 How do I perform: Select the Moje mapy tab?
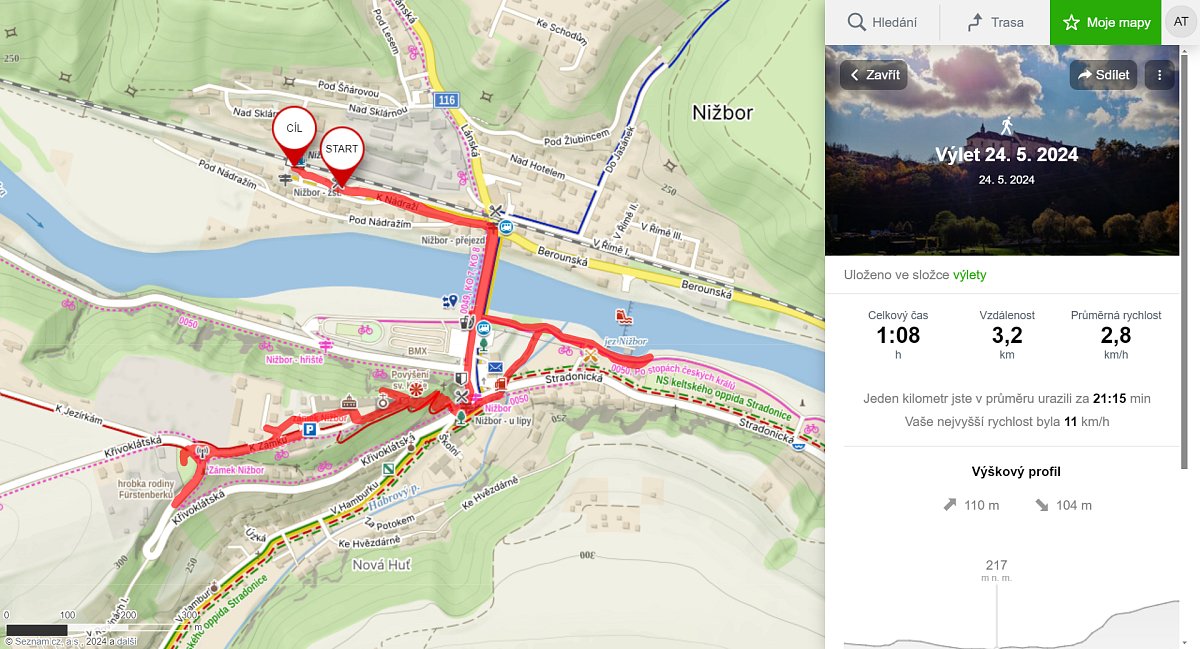pos(1106,22)
